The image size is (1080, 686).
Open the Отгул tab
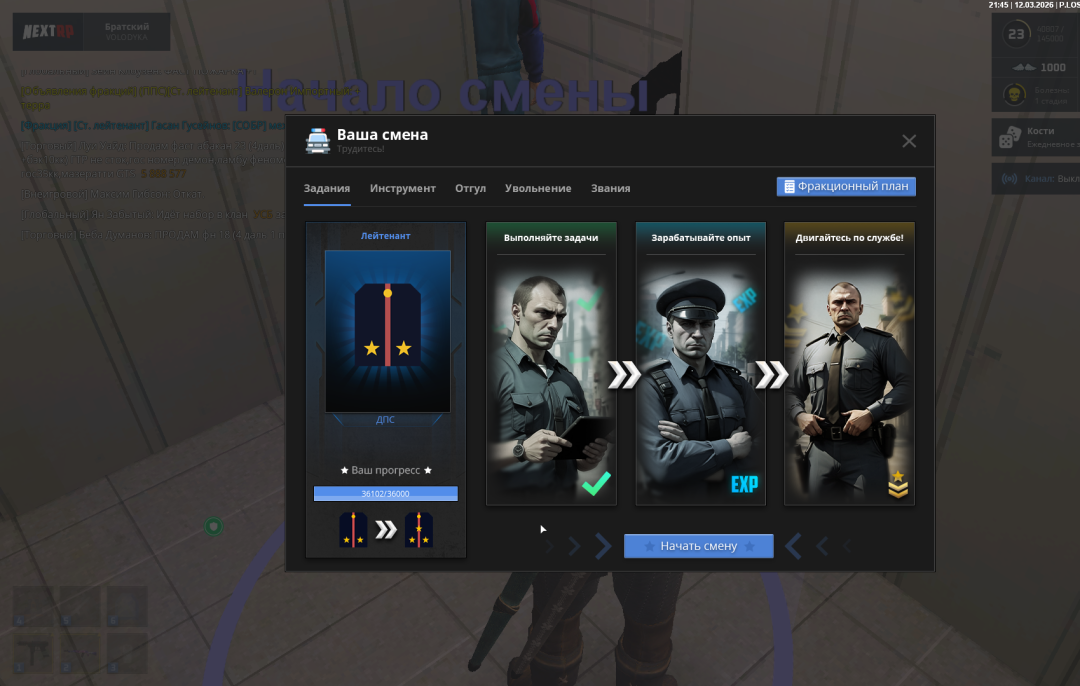coord(470,188)
